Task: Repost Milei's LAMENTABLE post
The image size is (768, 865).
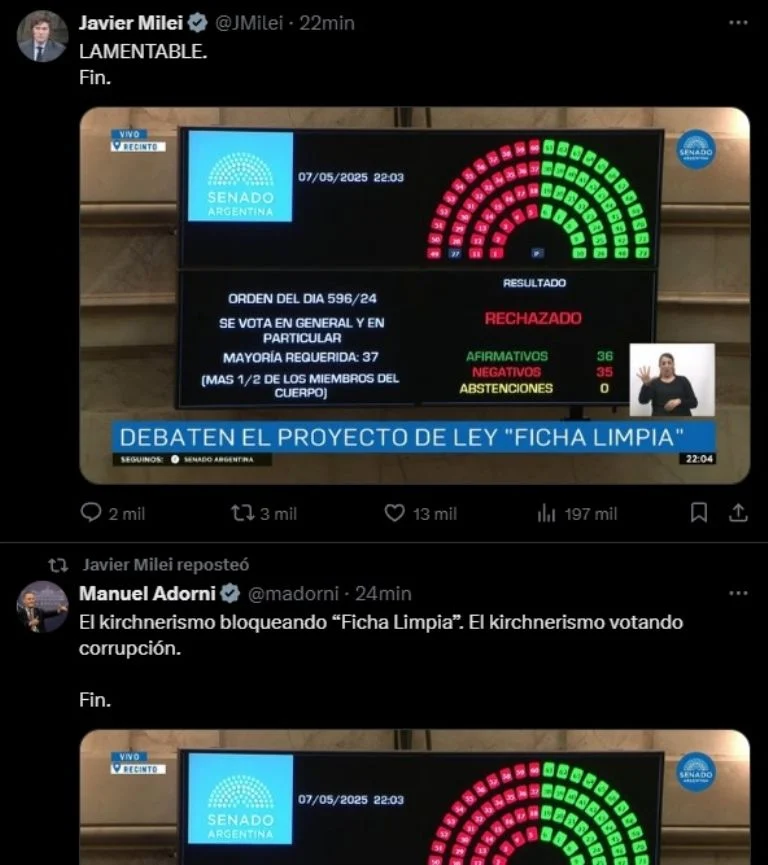Action: click(x=242, y=514)
